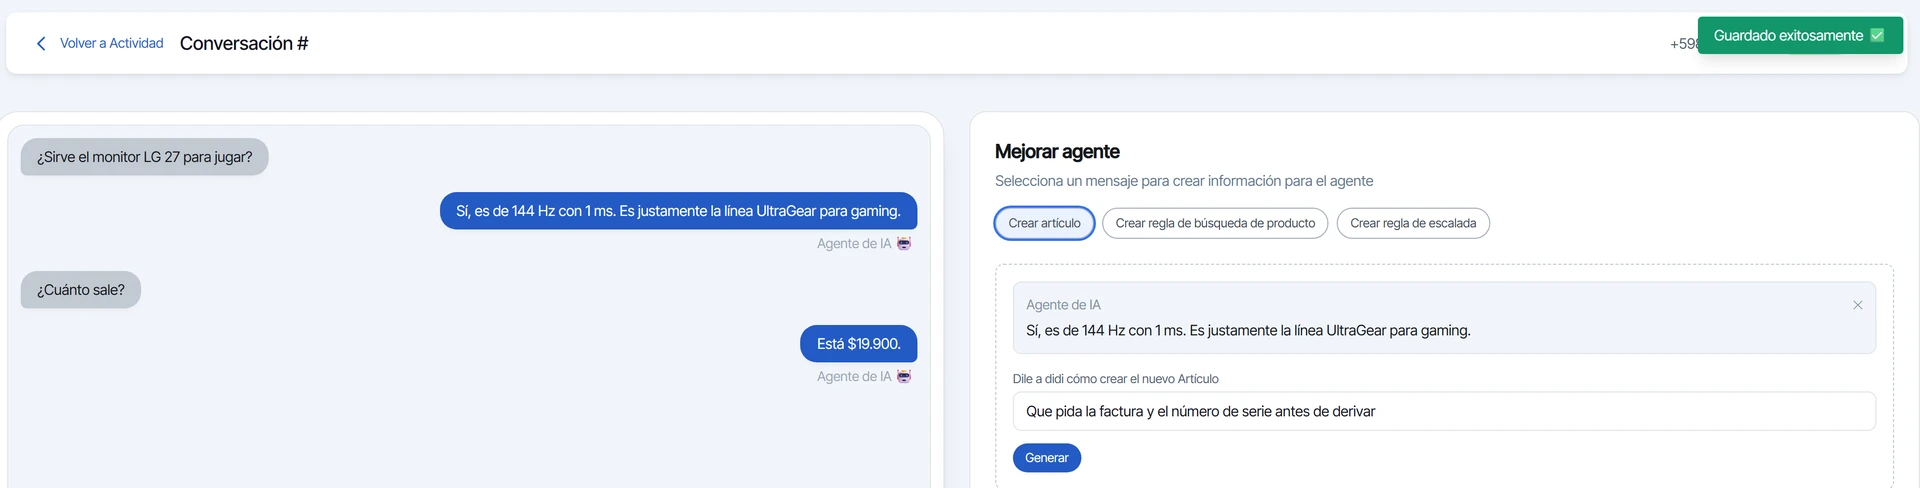Choose Crear regla de búsqueda de producto

[x=1215, y=223]
